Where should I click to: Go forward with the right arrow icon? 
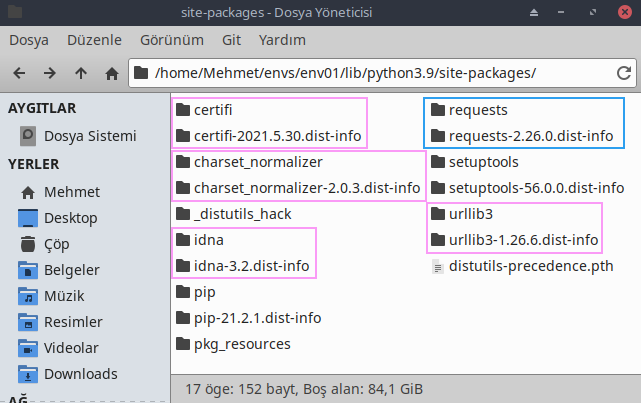[50, 73]
